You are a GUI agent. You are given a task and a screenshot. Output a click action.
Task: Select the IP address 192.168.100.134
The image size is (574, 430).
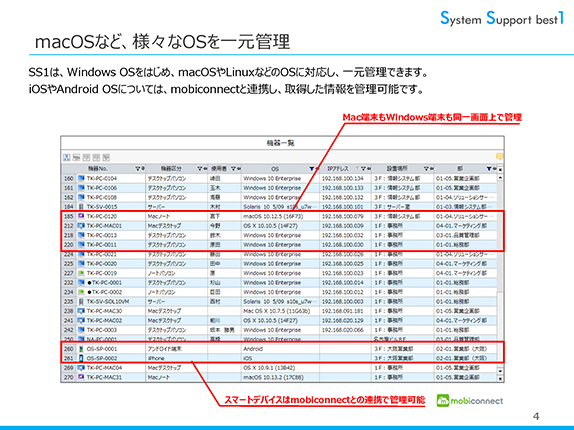[x=346, y=179]
